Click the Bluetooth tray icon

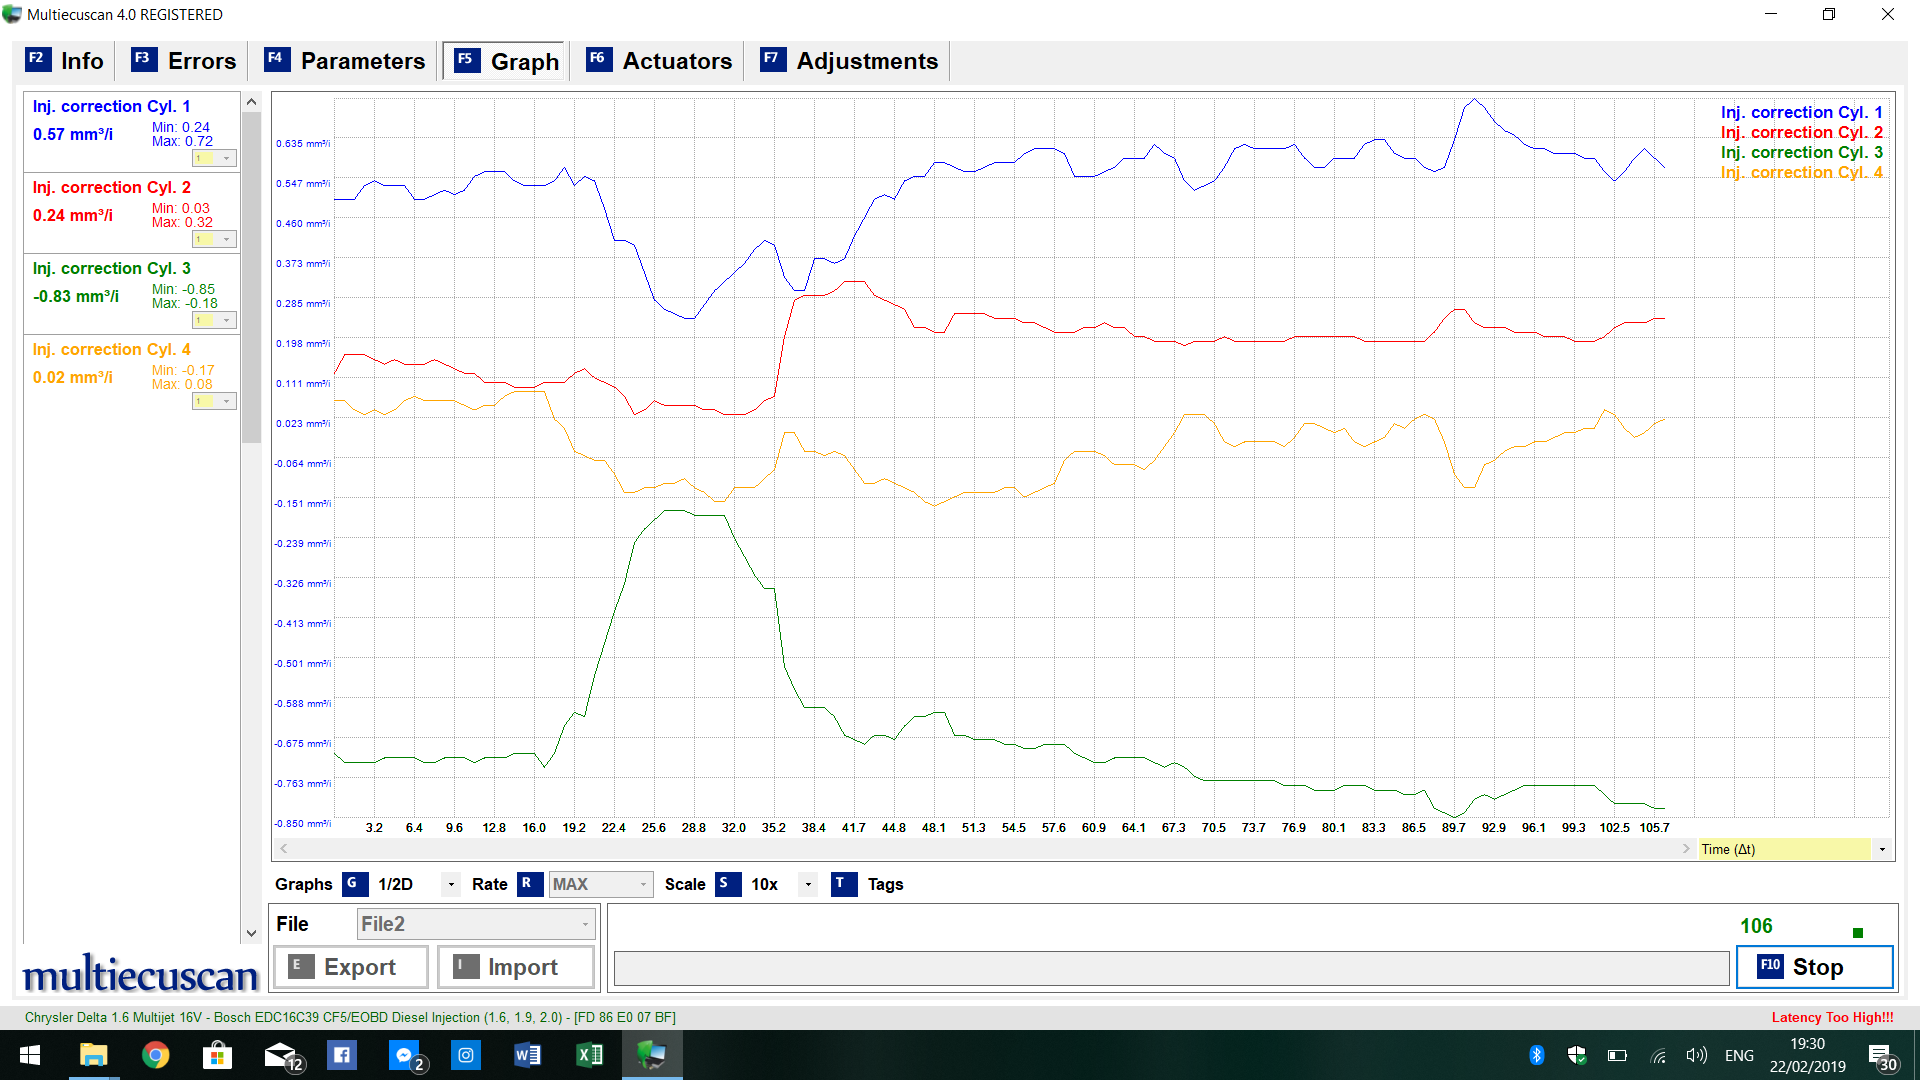pyautogui.click(x=1537, y=1055)
